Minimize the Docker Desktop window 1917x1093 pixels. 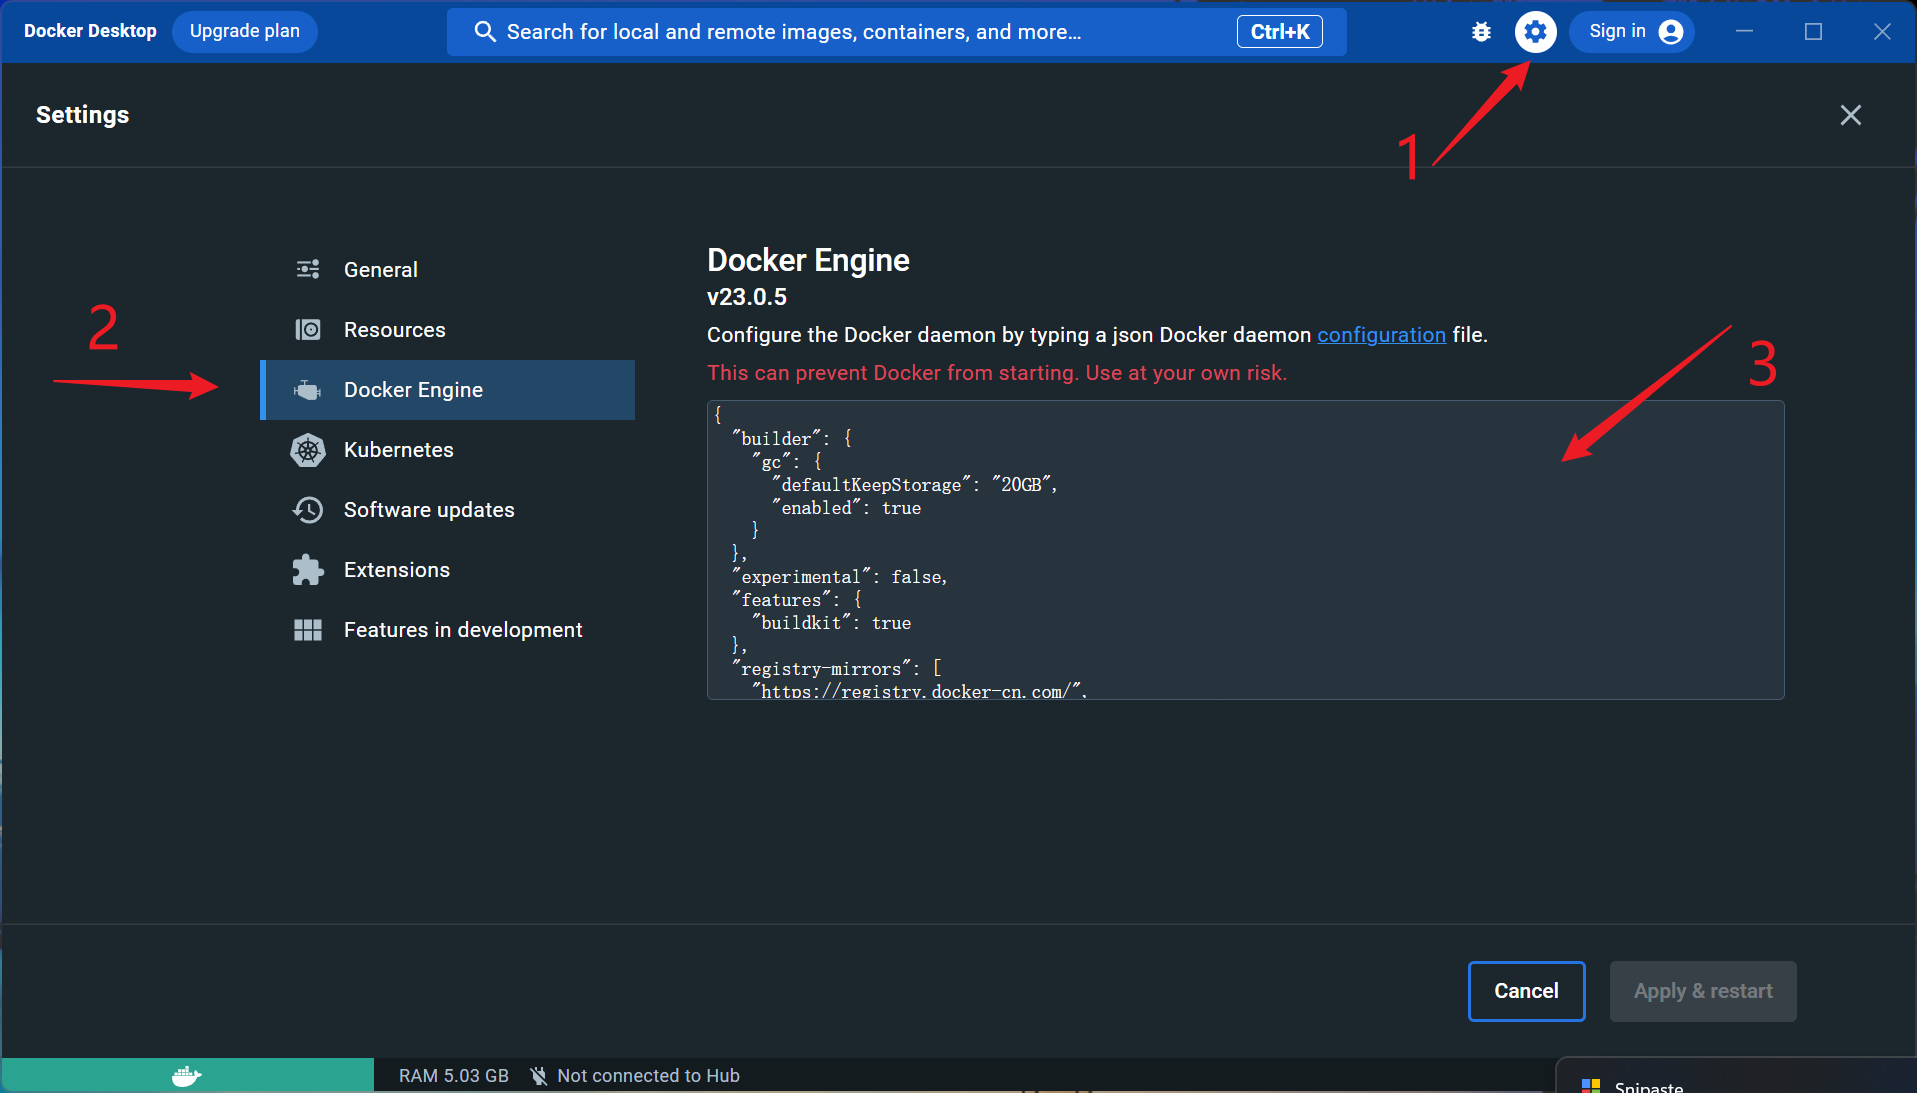(1744, 32)
